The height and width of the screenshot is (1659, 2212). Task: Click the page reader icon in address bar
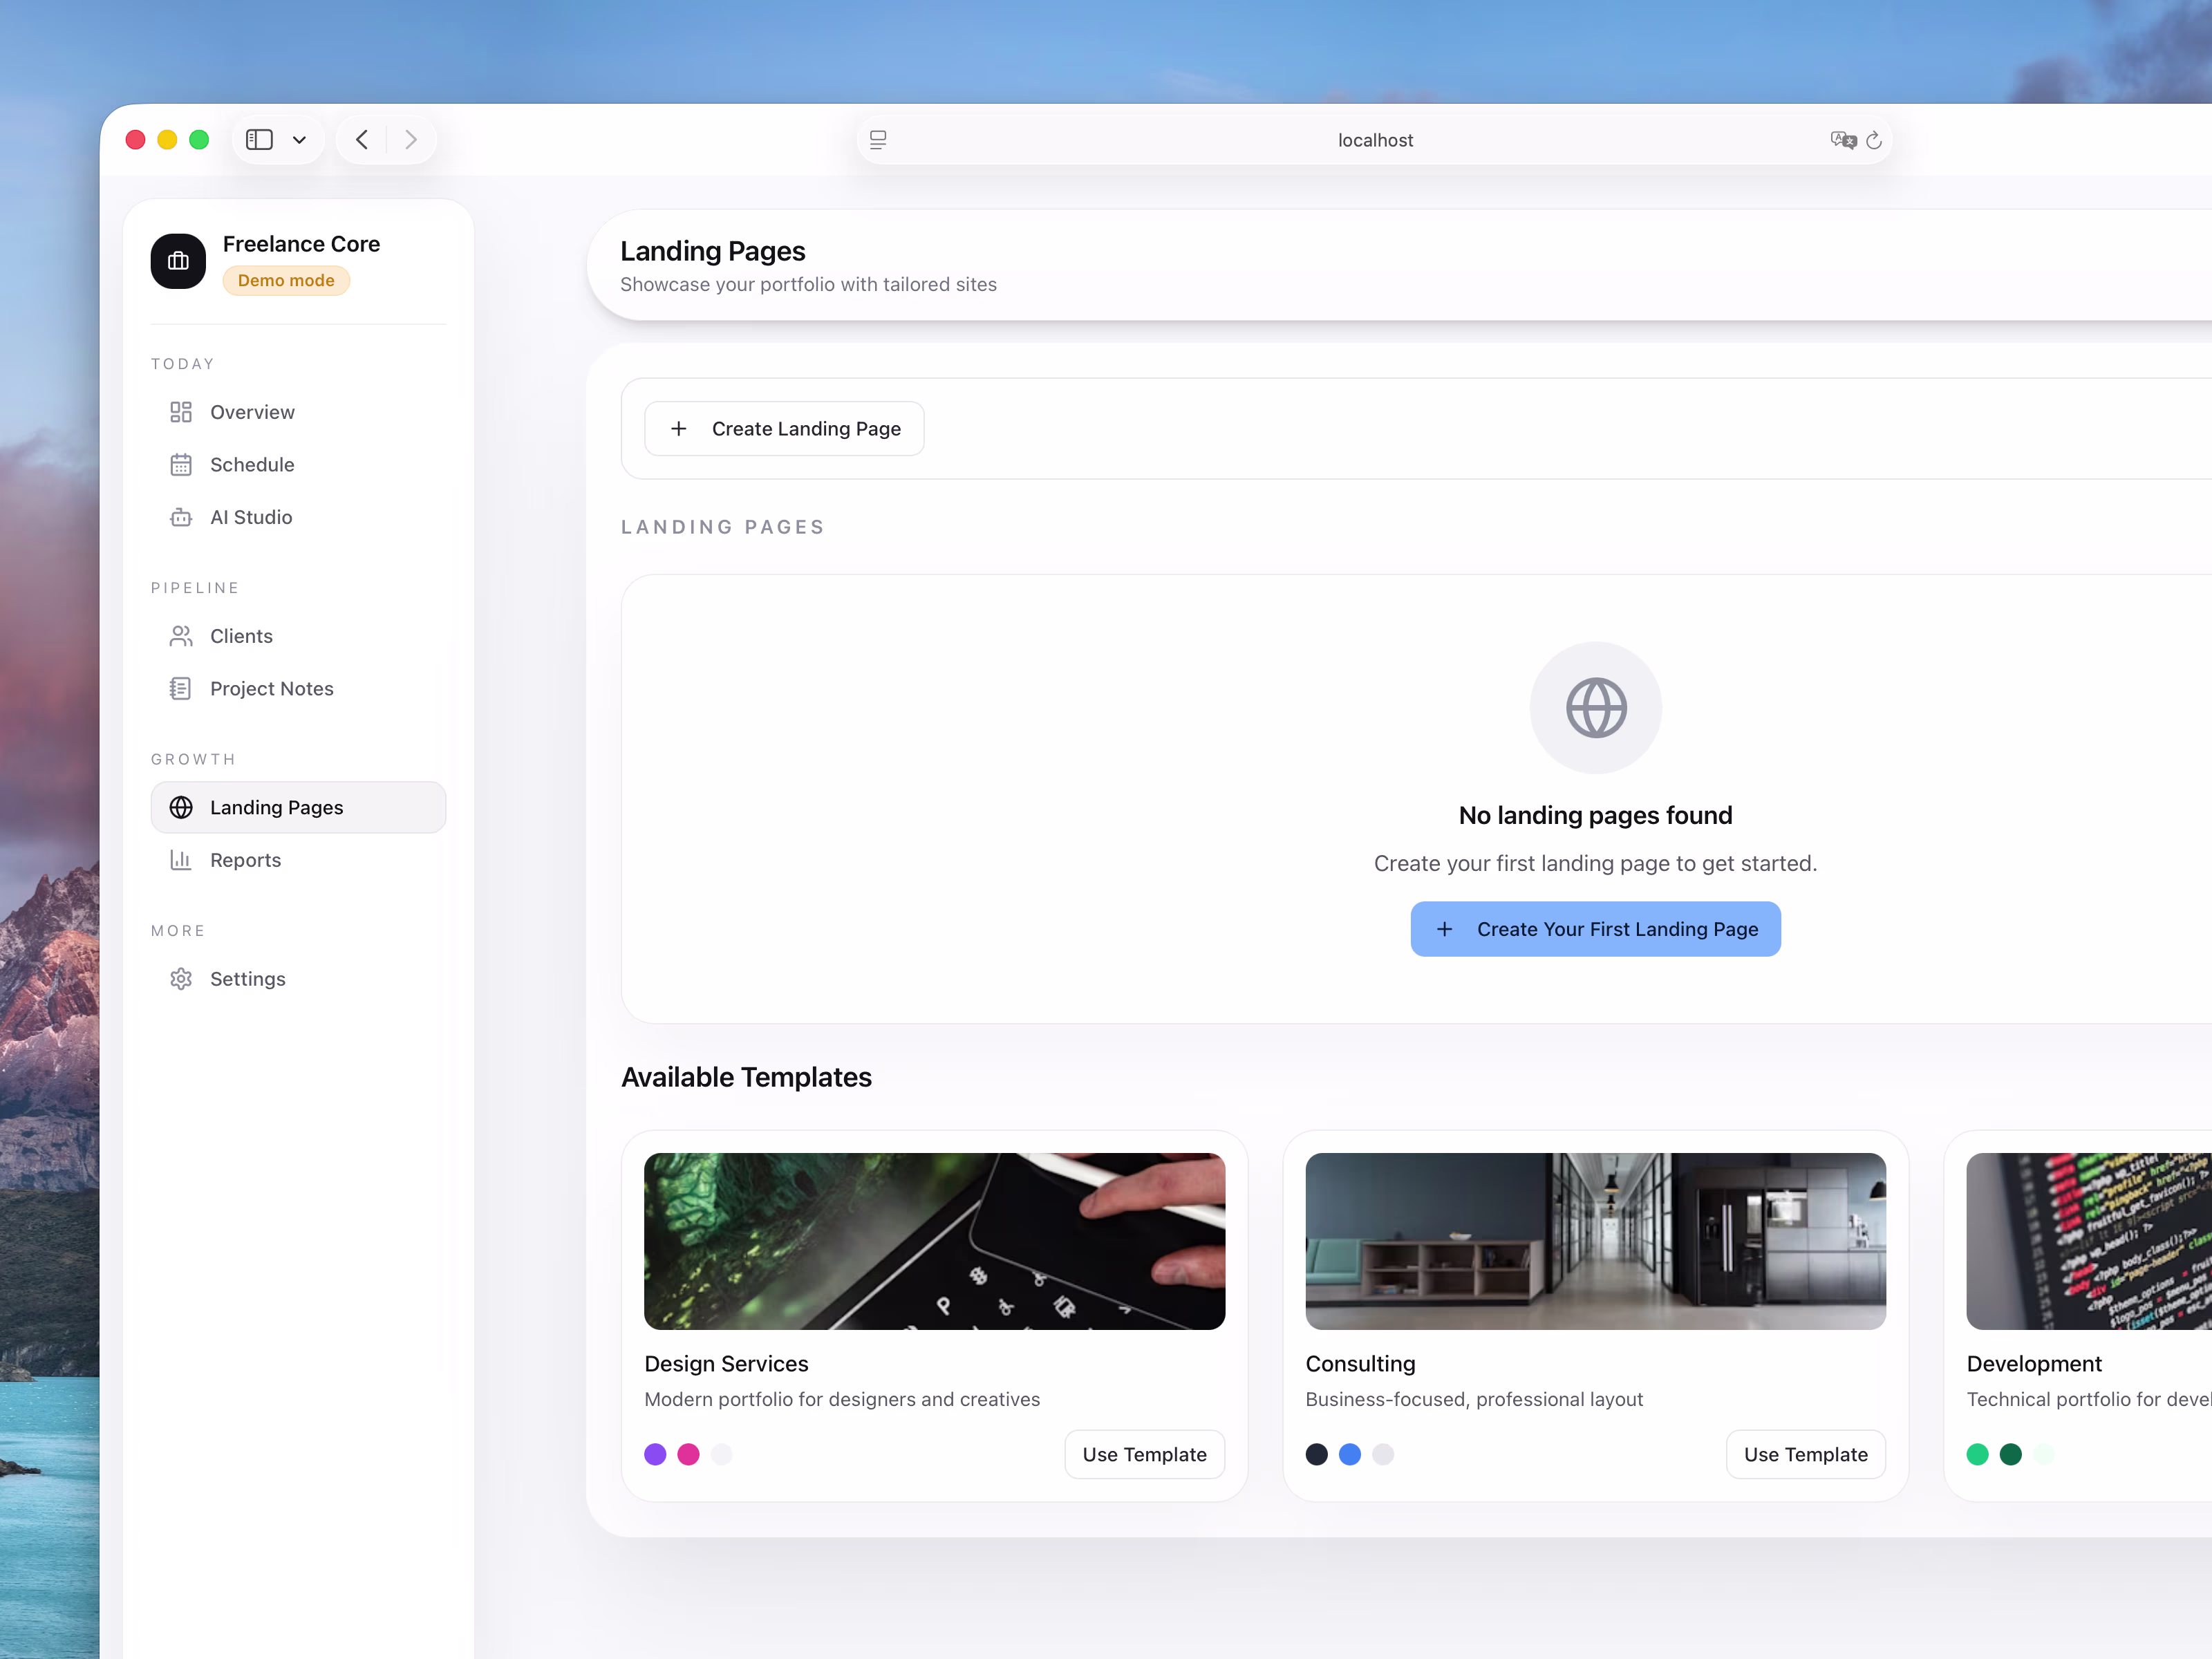pyautogui.click(x=878, y=140)
